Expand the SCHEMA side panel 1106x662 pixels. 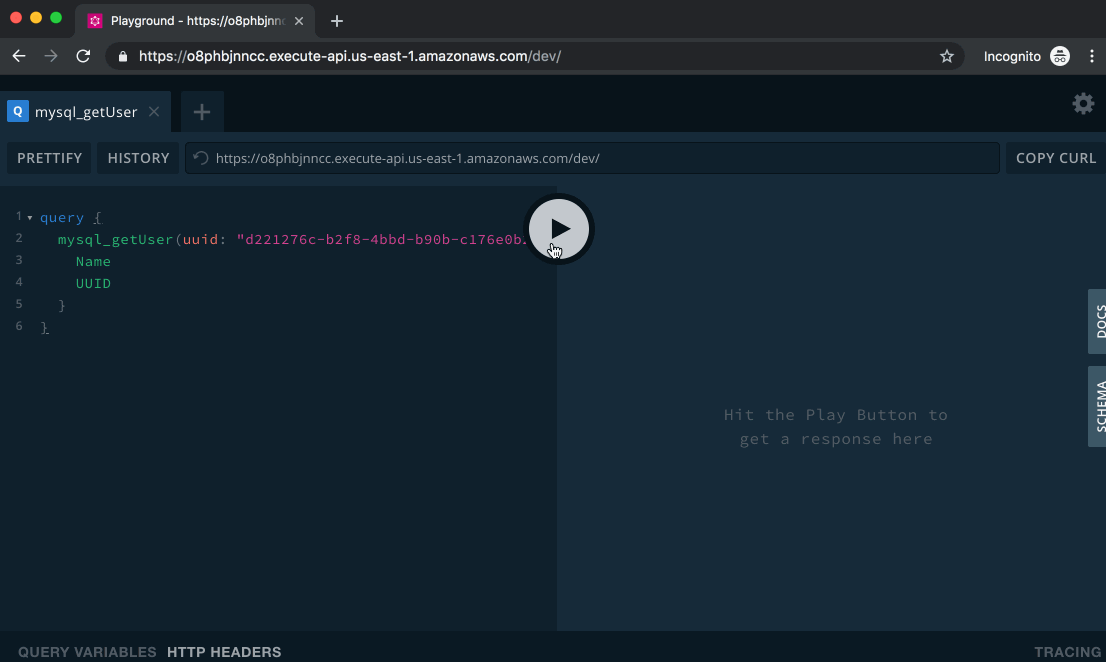tap(1098, 406)
